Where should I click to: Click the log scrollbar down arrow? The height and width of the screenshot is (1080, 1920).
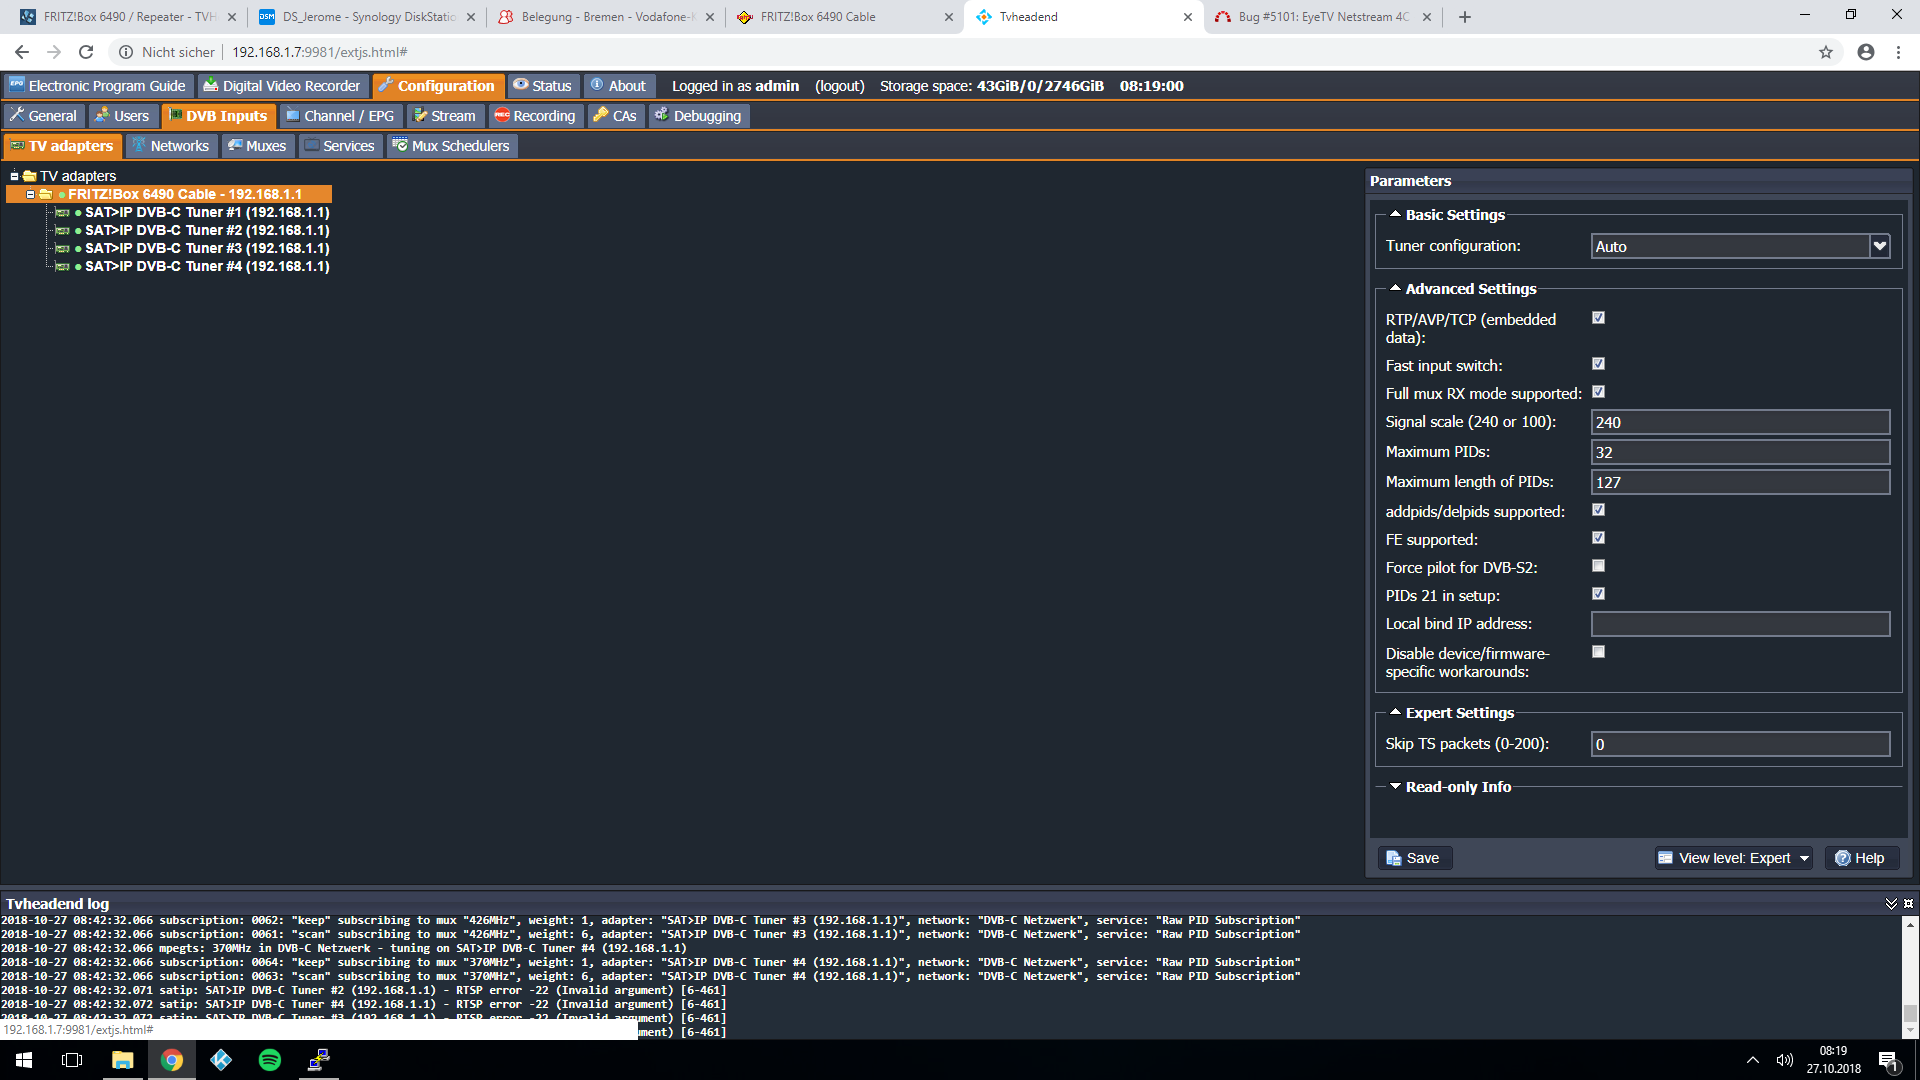[x=1910, y=1031]
